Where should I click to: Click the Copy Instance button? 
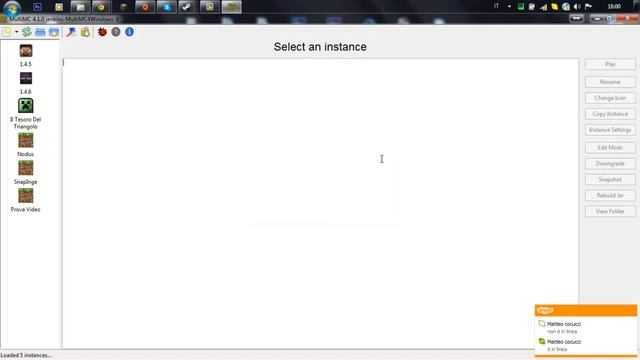click(x=610, y=114)
